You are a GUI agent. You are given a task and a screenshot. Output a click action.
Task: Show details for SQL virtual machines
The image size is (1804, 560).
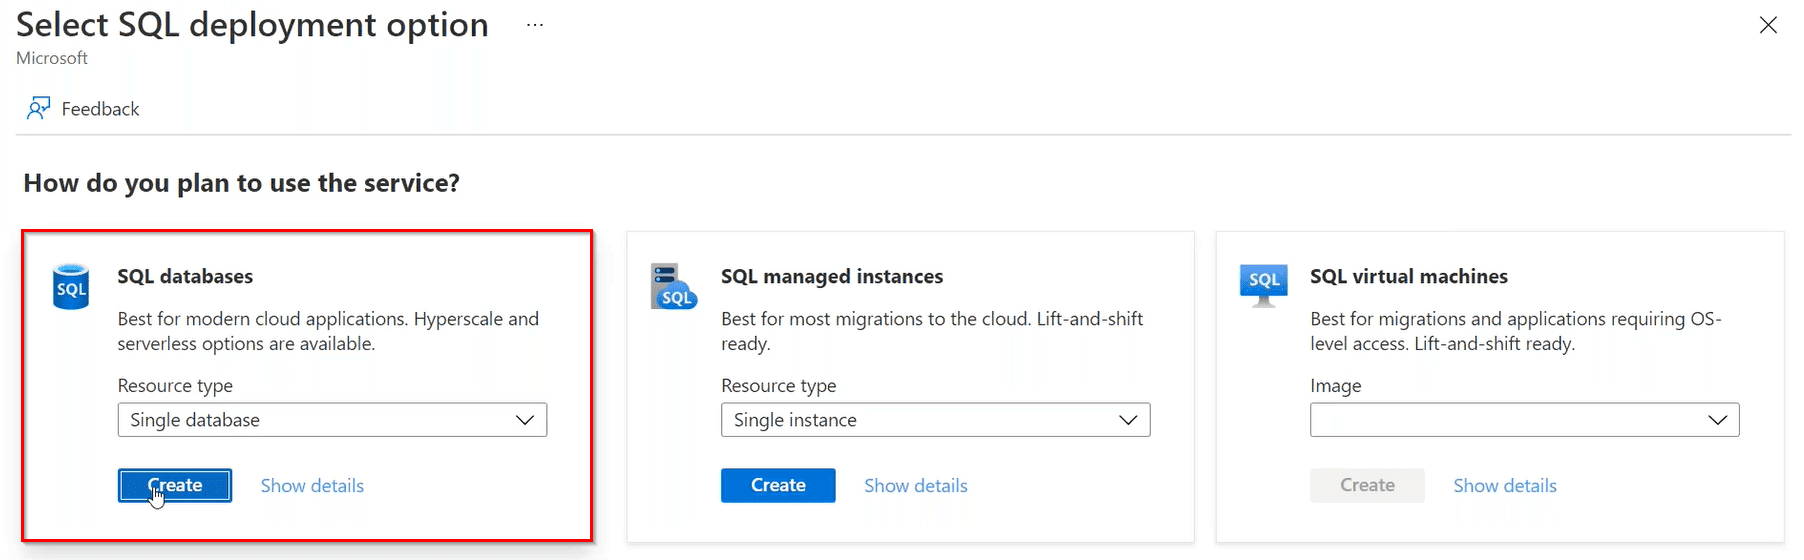click(1504, 486)
